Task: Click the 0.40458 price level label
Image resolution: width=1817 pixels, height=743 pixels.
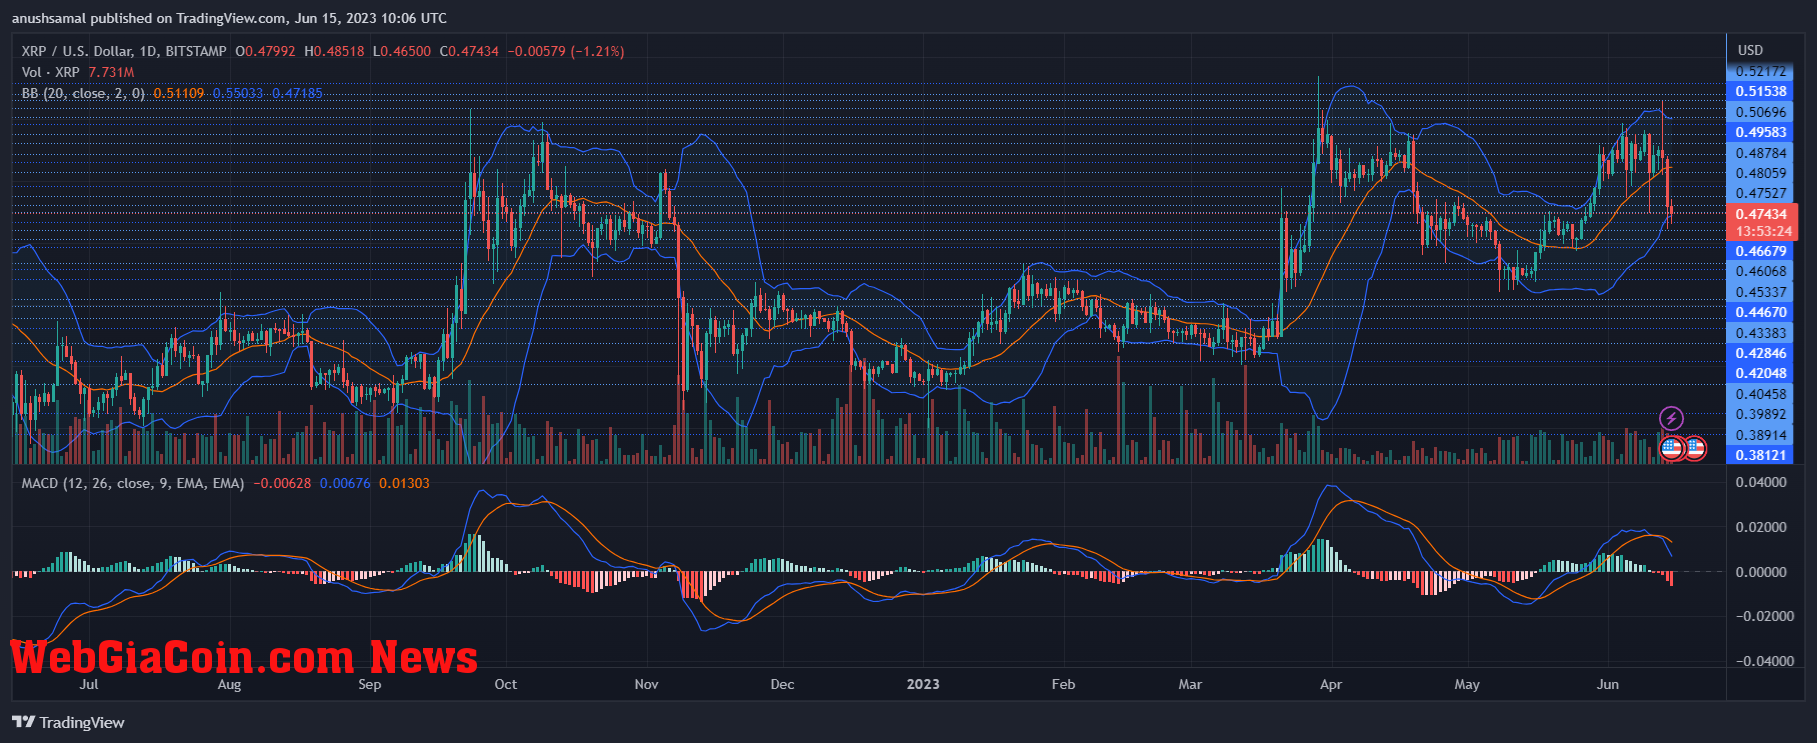Action: point(1760,394)
